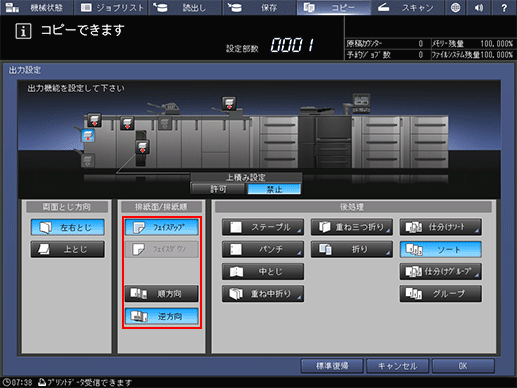Image resolution: width=517 pixels, height=388 pixels.
Task: Select the highlighted blue output tray icon
Action: click(88, 136)
